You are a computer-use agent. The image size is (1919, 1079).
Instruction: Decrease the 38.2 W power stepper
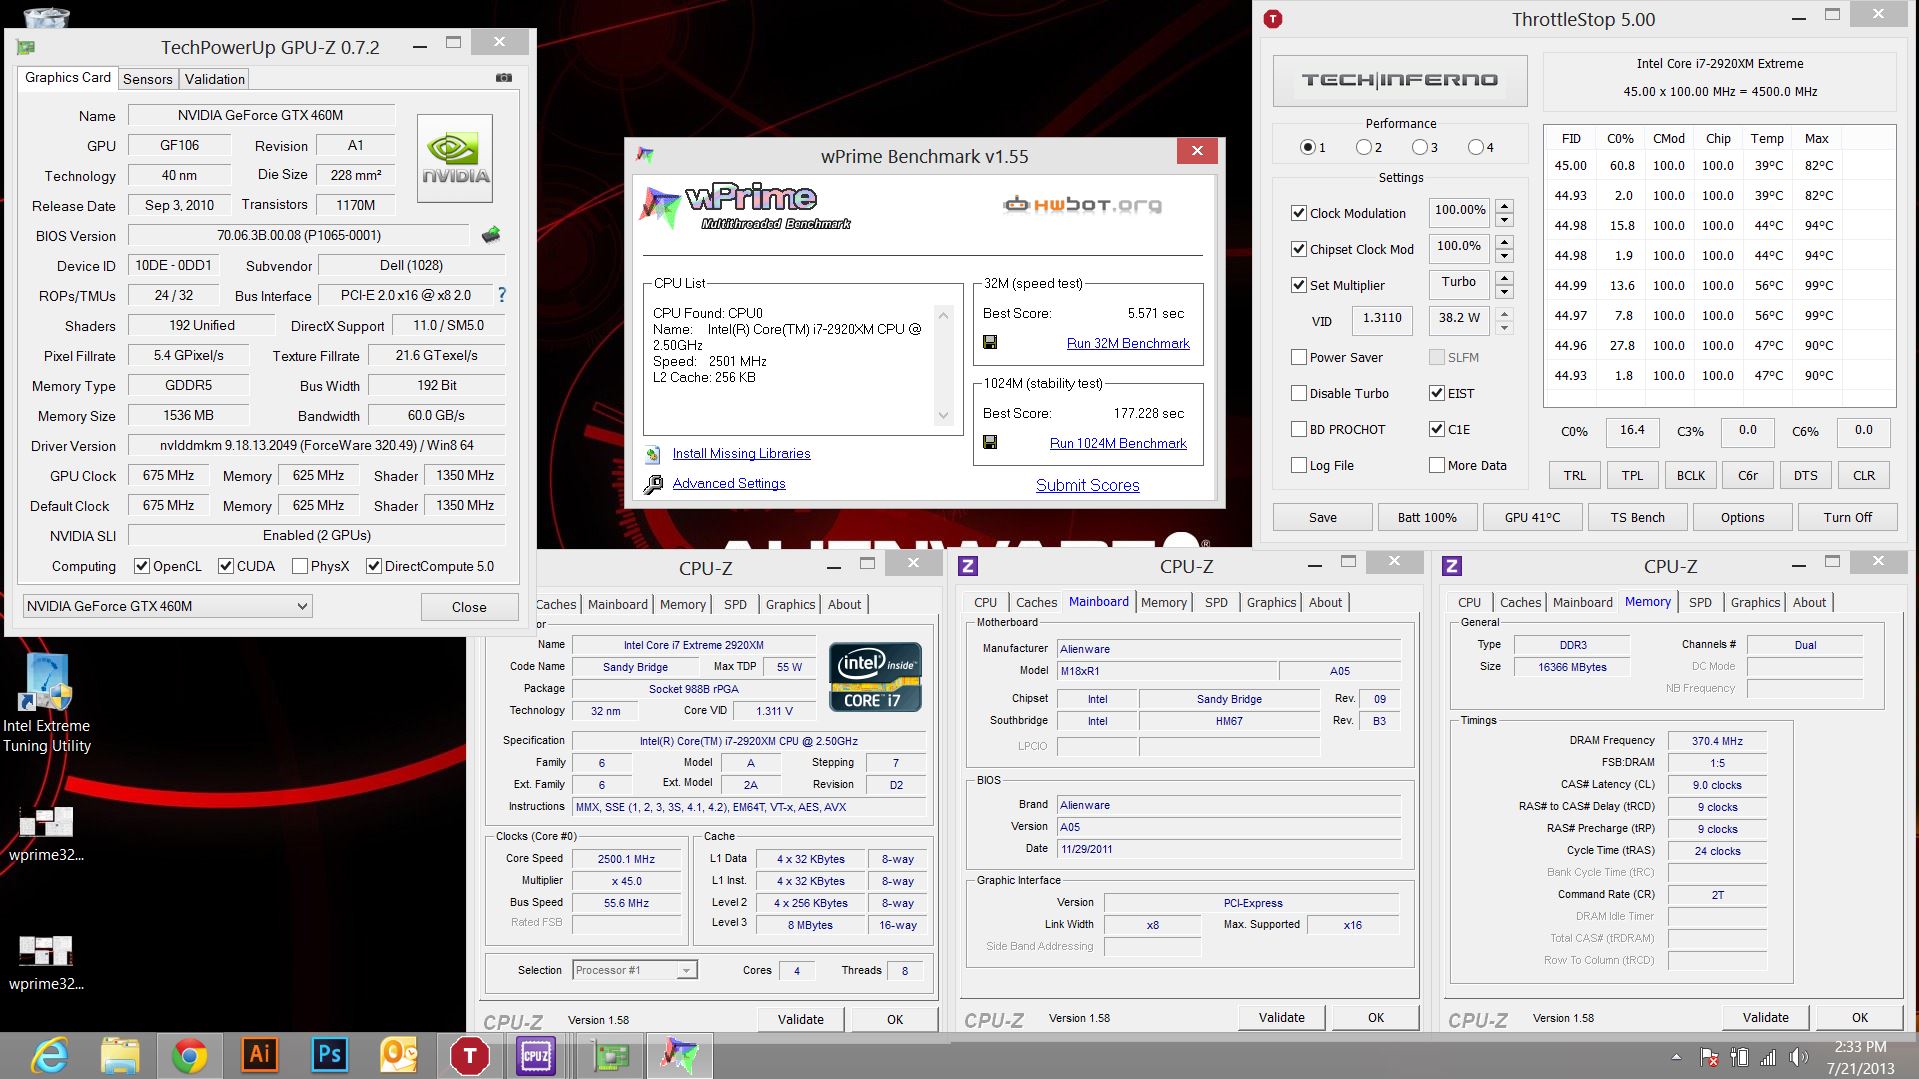[x=1504, y=328]
